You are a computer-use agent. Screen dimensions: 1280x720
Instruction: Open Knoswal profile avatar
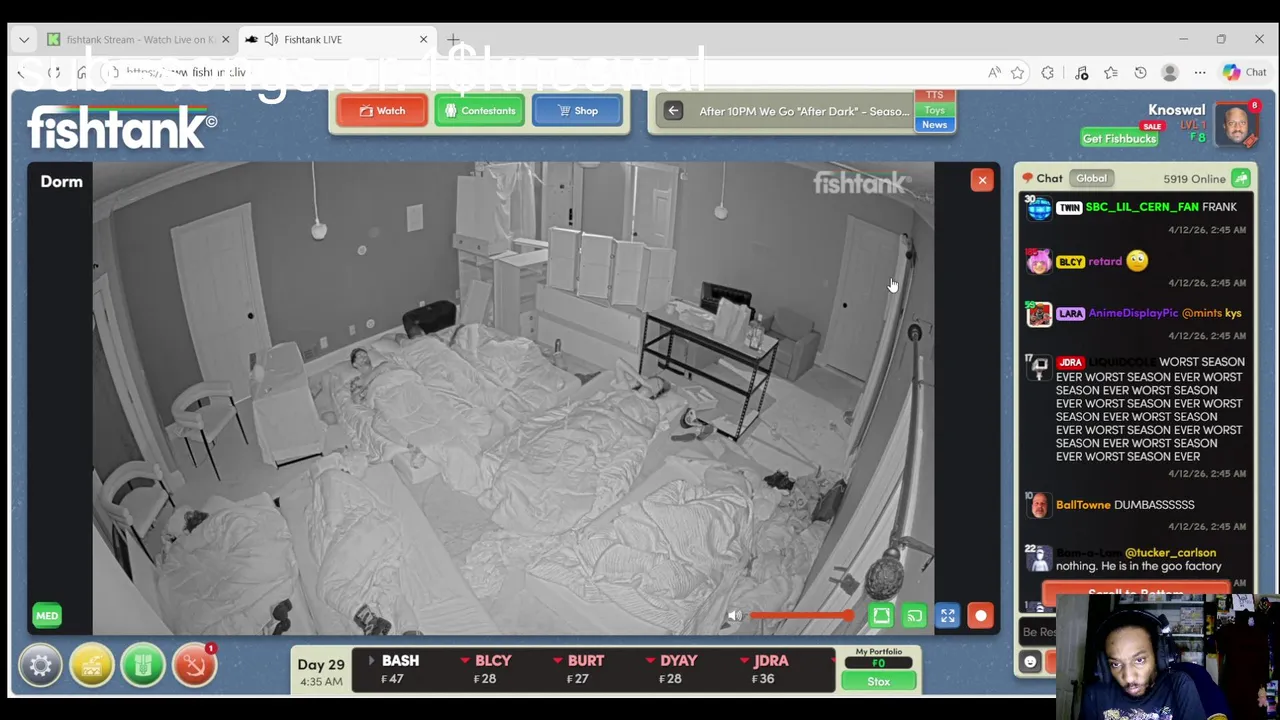1236,125
